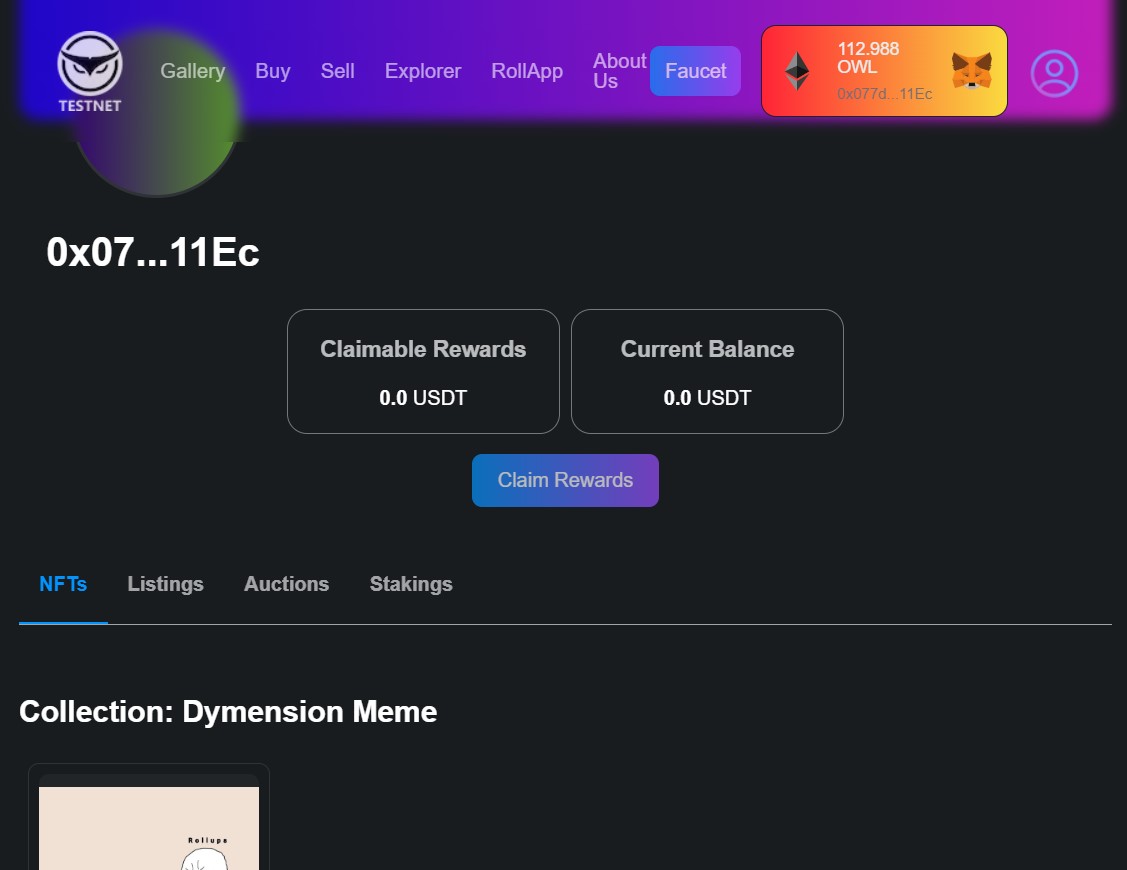Viewport: 1127px width, 870px height.
Task: Select the NFTs tab
Action: (x=63, y=584)
